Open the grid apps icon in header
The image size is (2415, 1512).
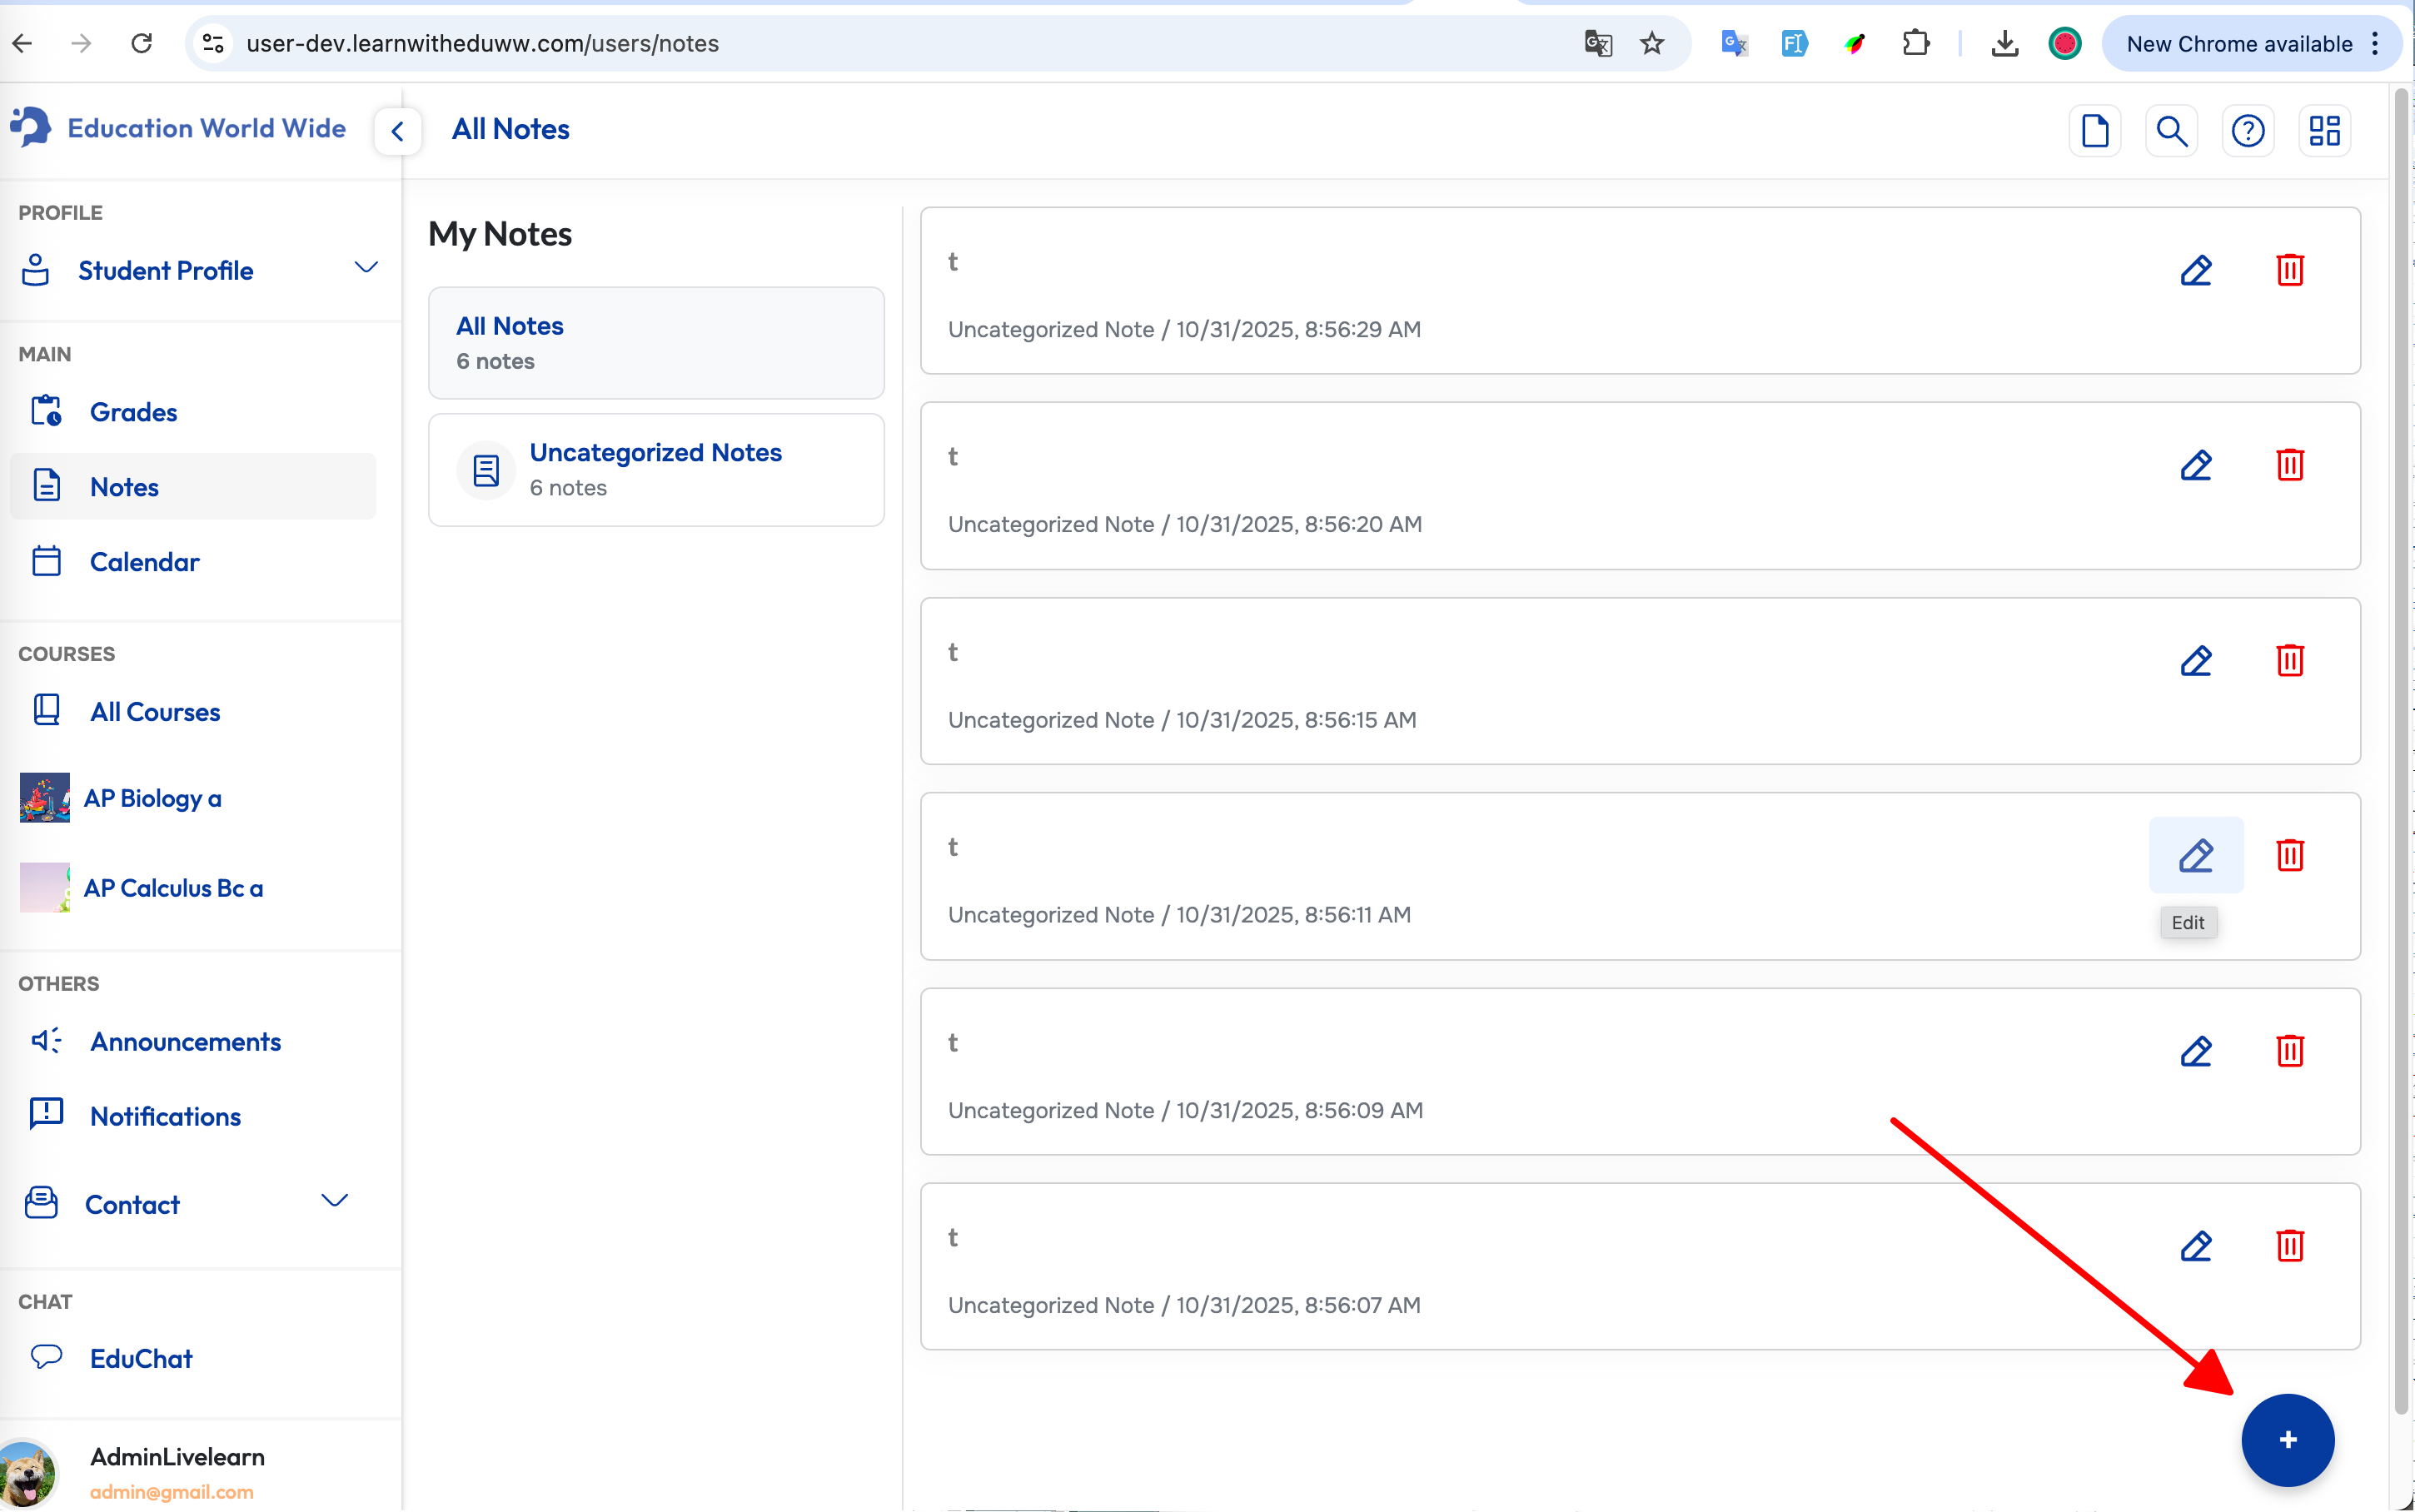click(2324, 131)
